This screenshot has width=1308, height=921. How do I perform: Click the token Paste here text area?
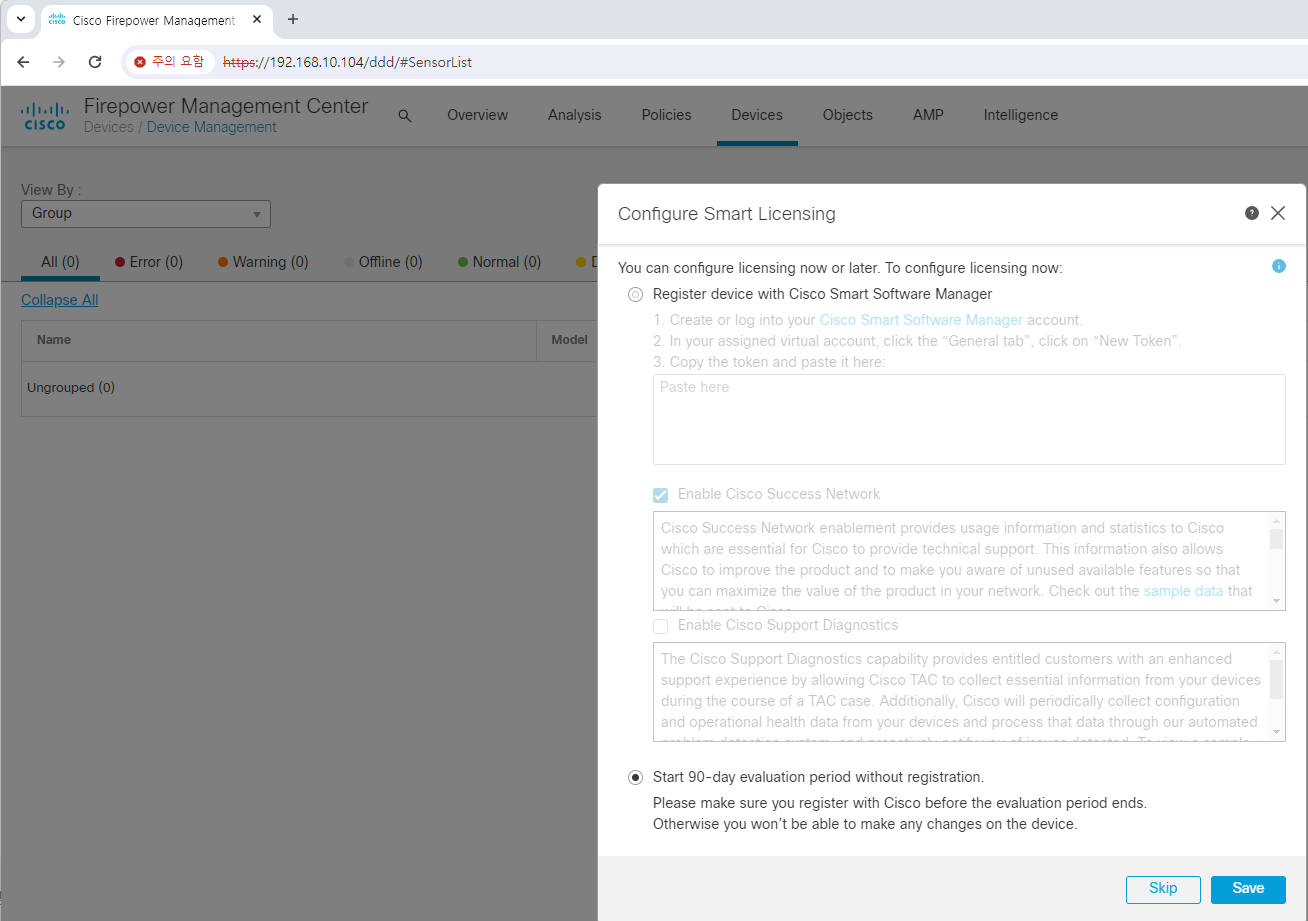(x=969, y=419)
